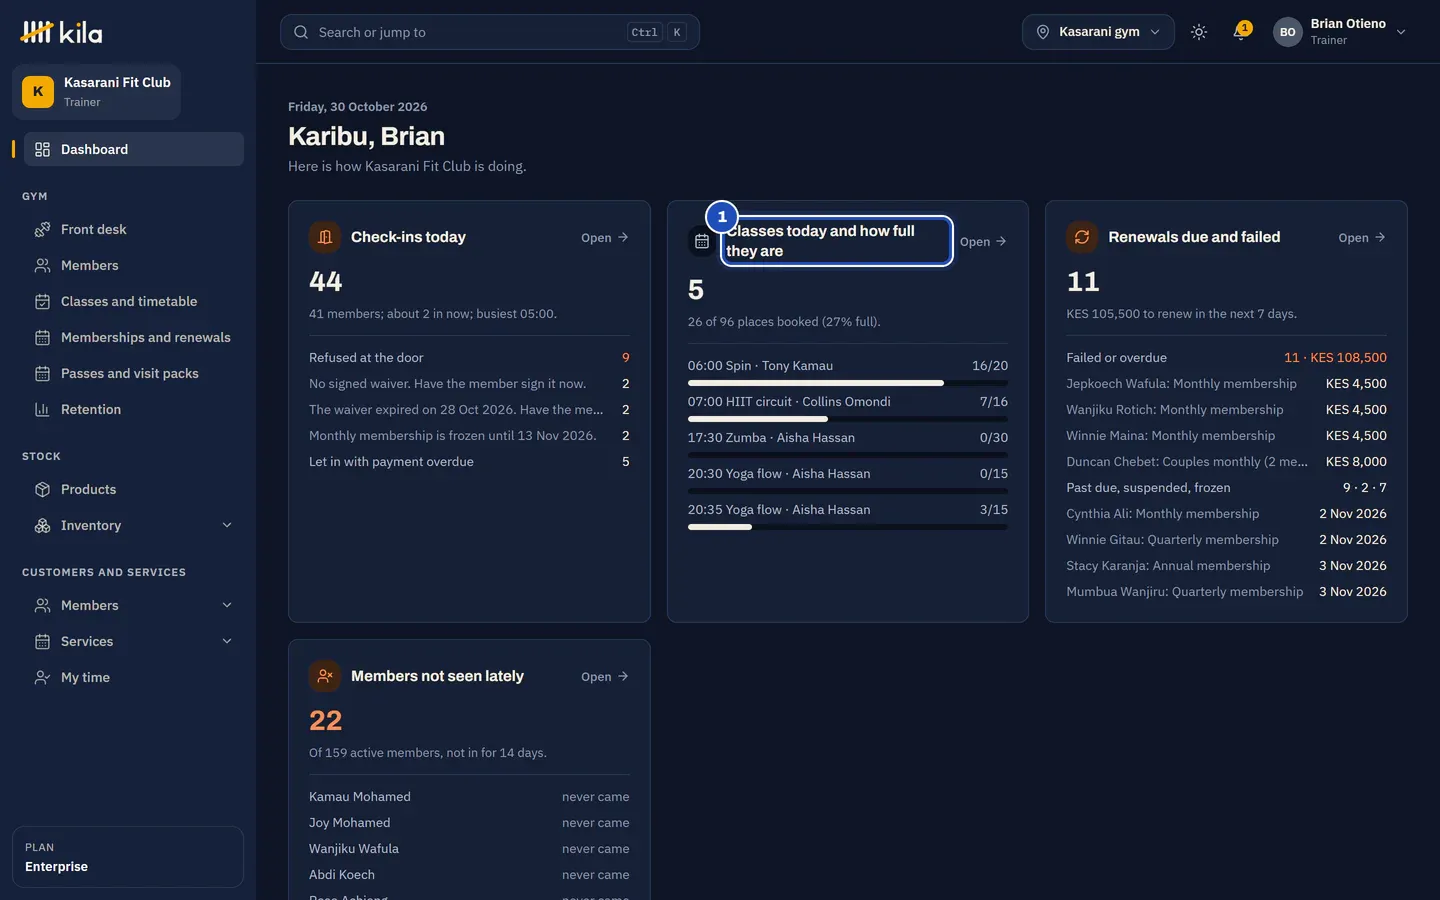Click the Front desk sidebar icon

point(42,229)
